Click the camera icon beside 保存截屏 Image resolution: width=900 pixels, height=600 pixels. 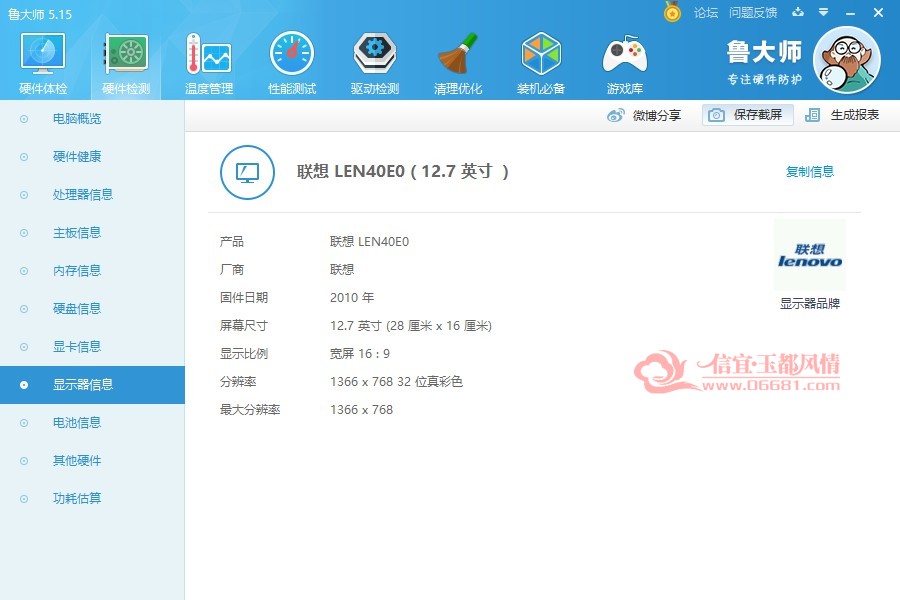pos(716,115)
